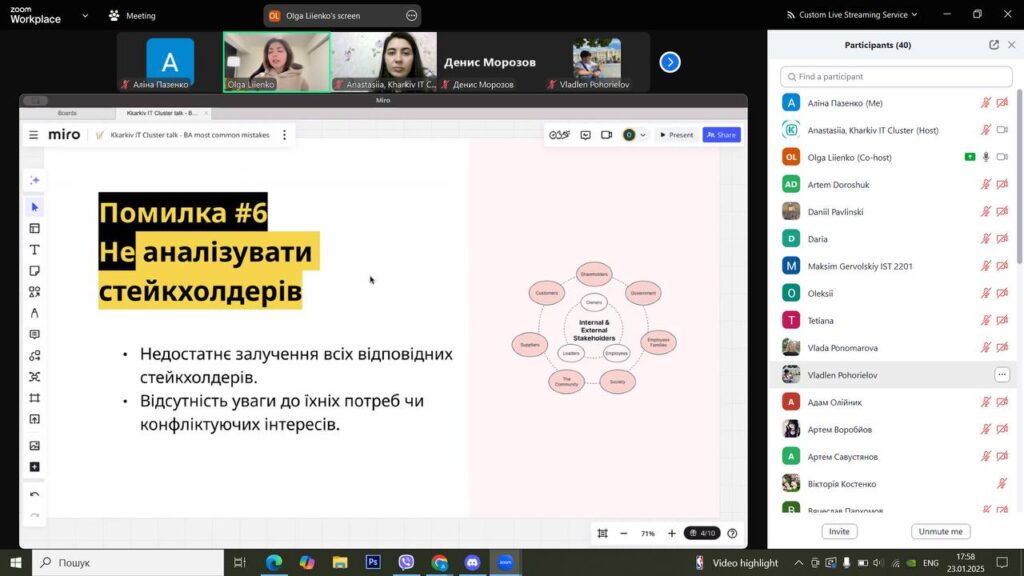Select the Miro AI sparkle tool
The image size is (1024, 576).
(x=35, y=180)
